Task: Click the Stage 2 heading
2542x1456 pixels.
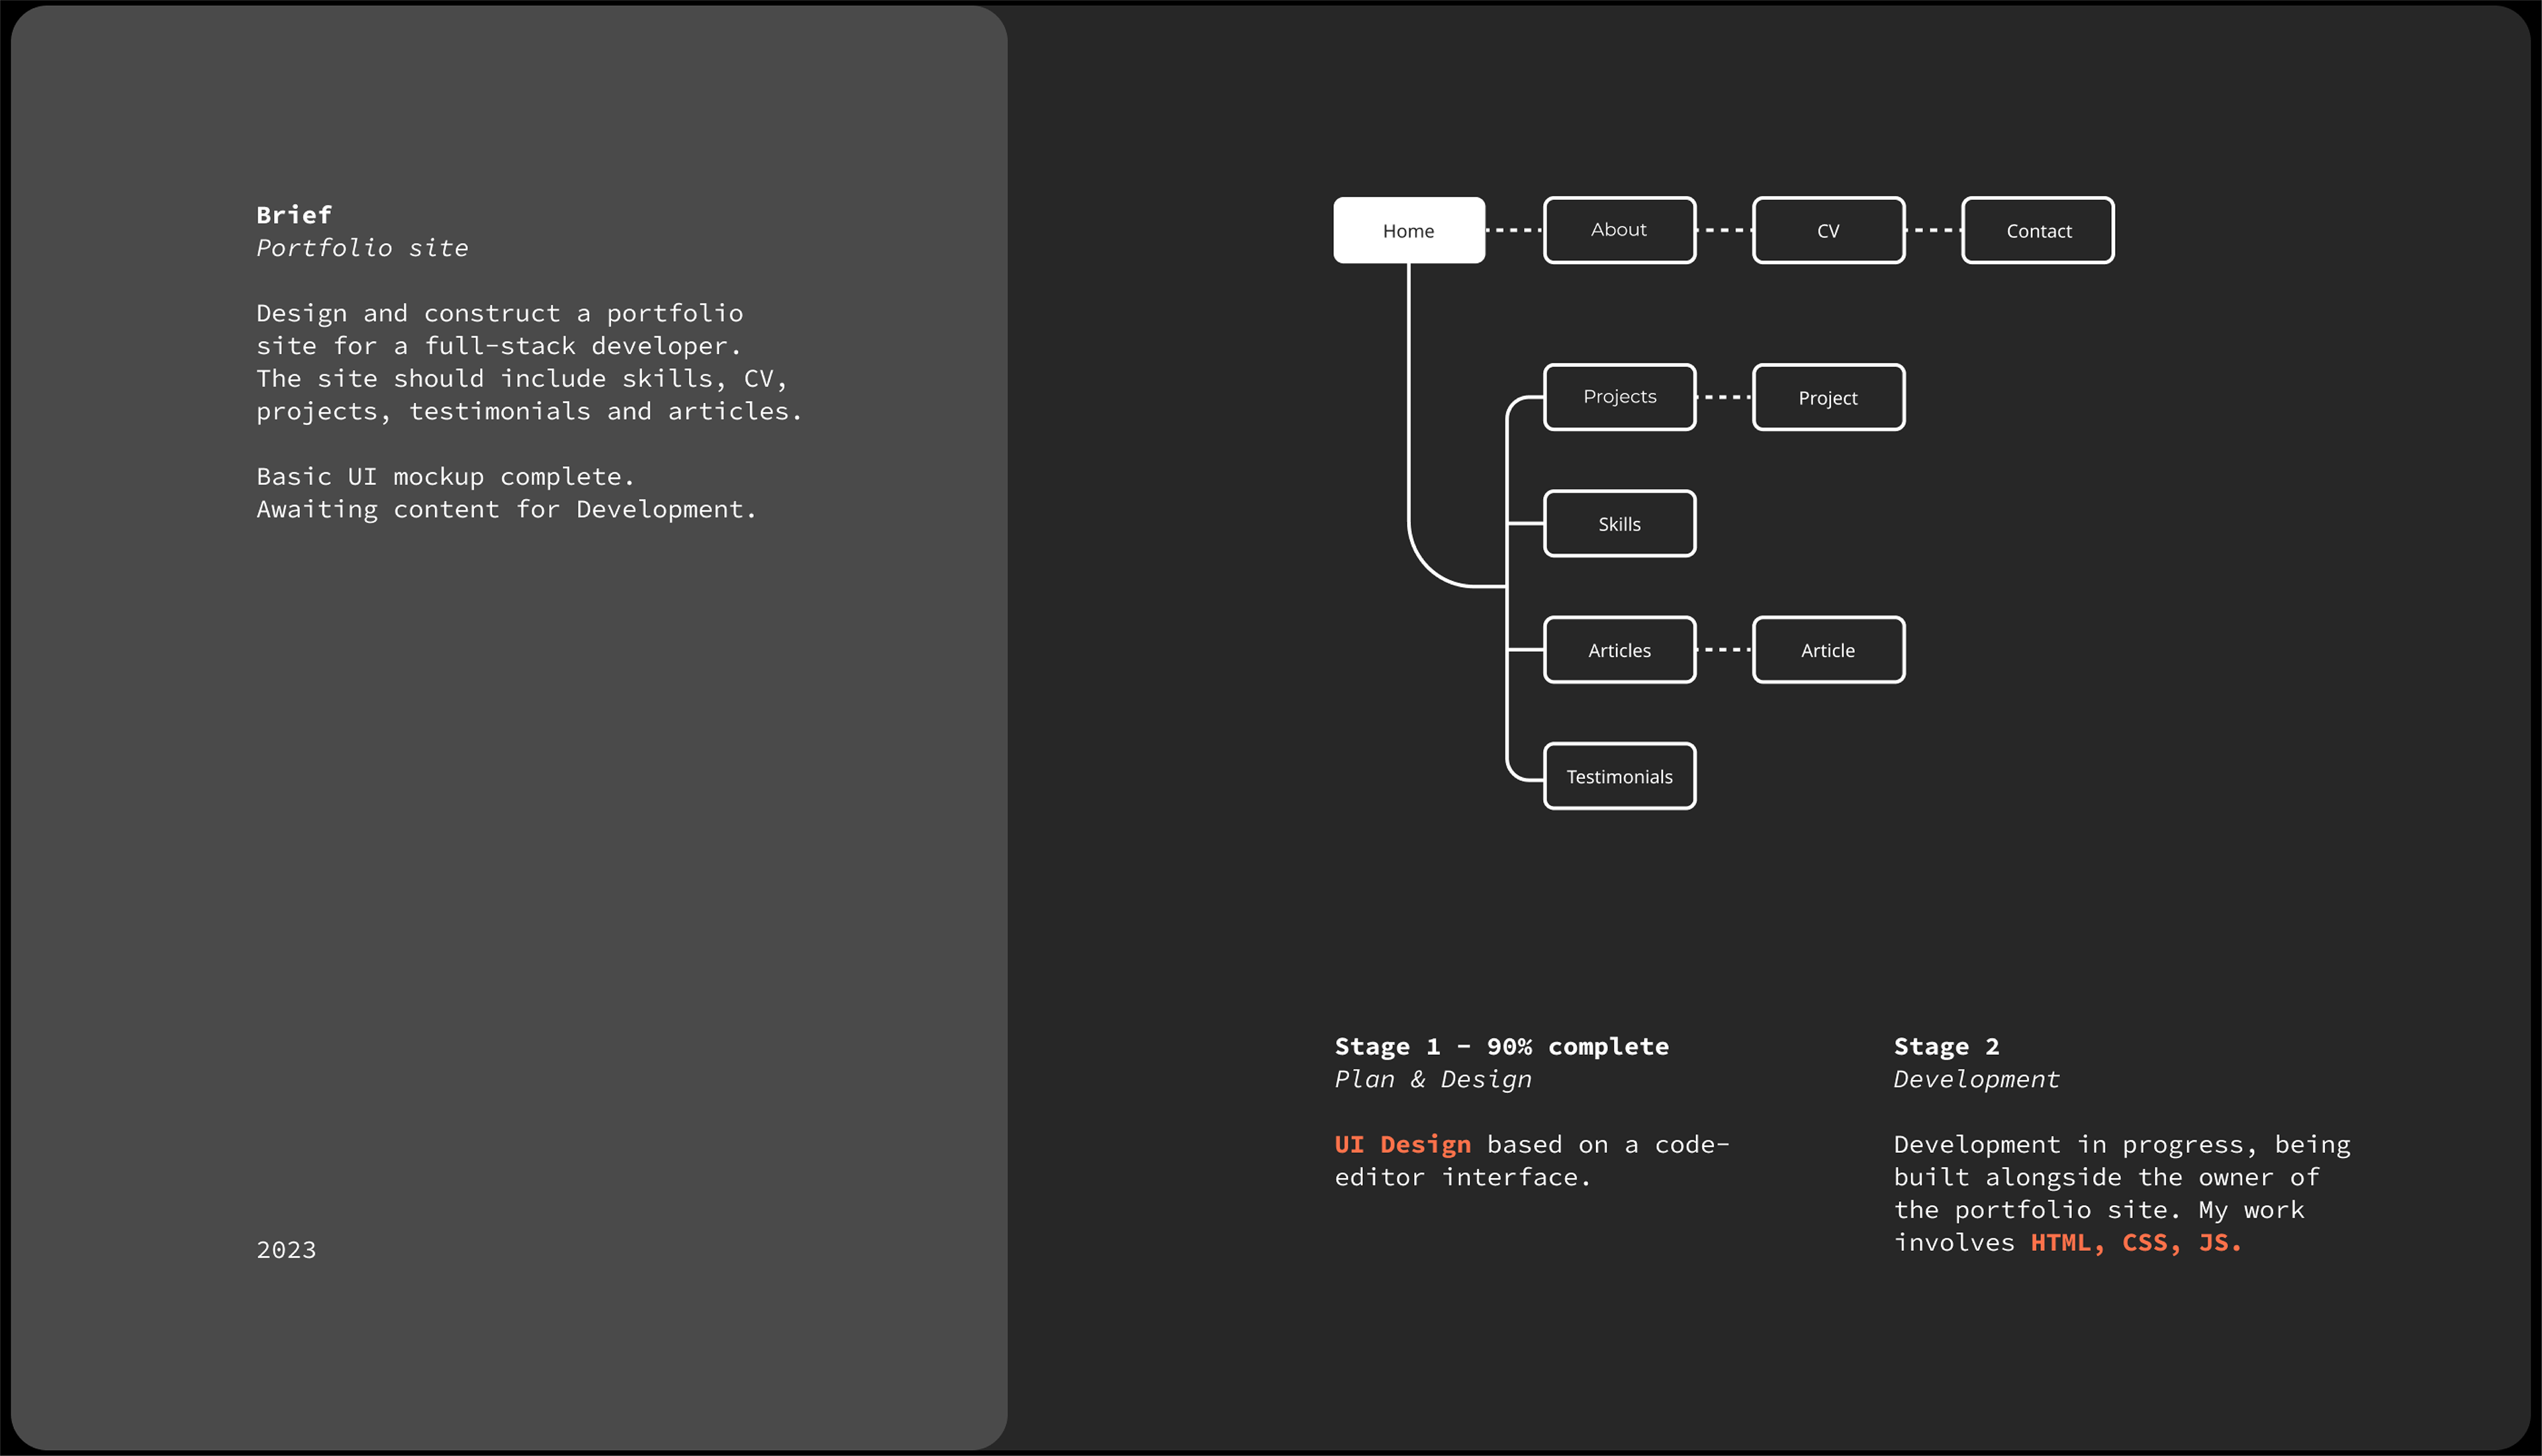Action: [x=1945, y=1046]
